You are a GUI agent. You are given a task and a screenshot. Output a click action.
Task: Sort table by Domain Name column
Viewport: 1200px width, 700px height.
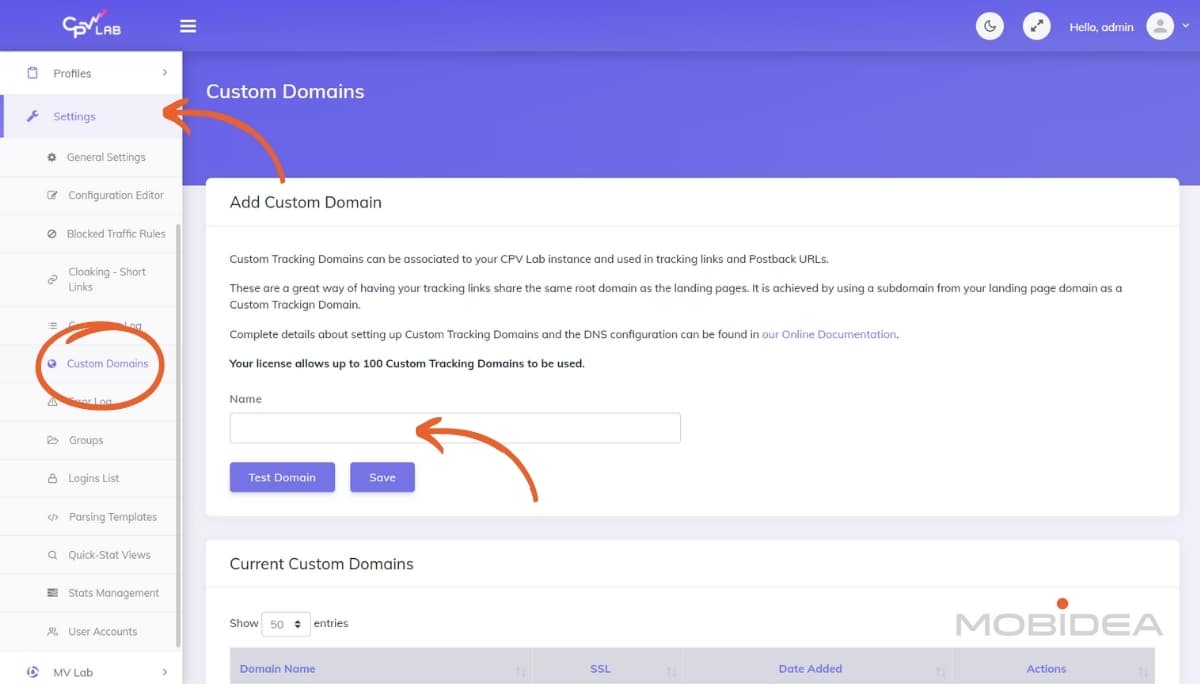click(278, 669)
